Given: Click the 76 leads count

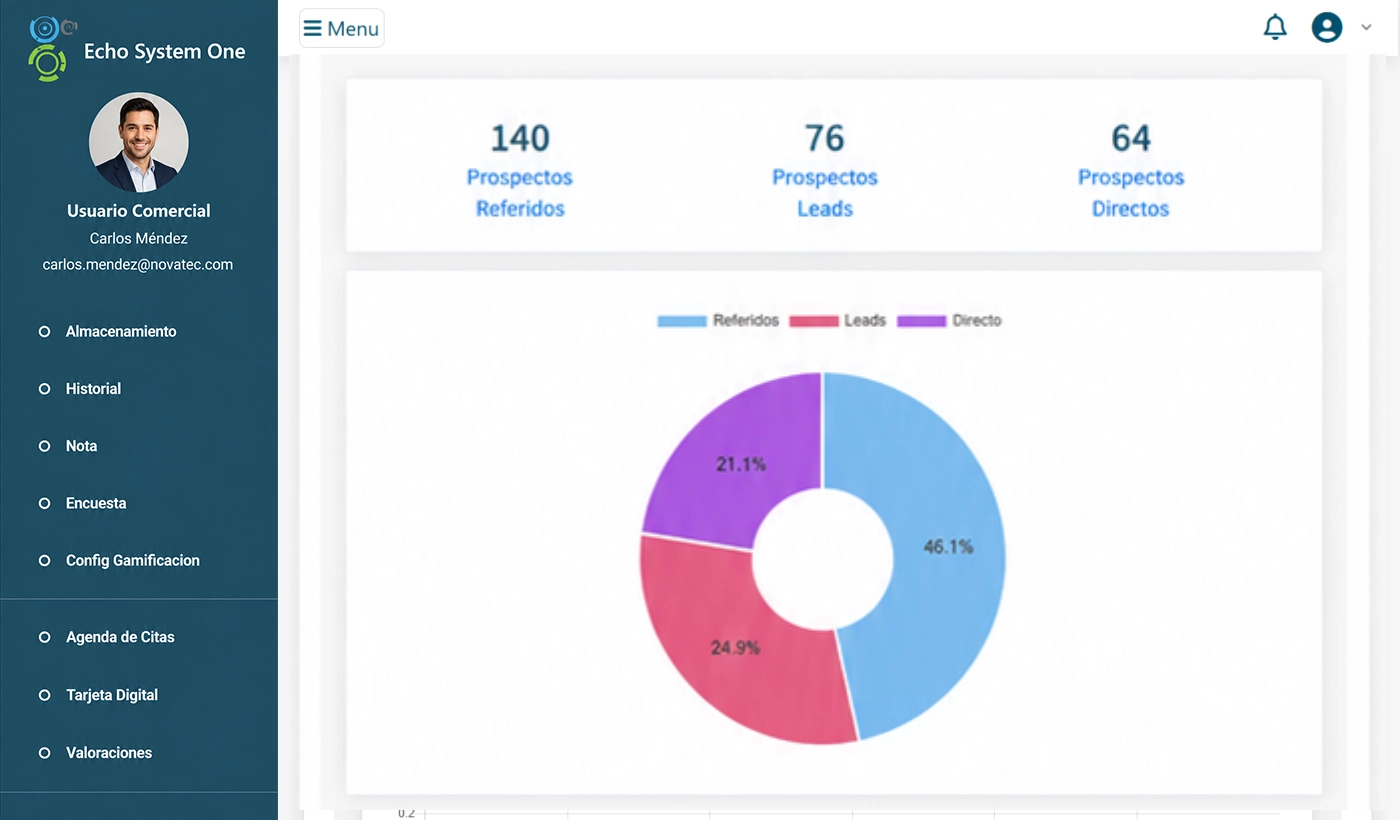Looking at the screenshot, I should (x=825, y=138).
